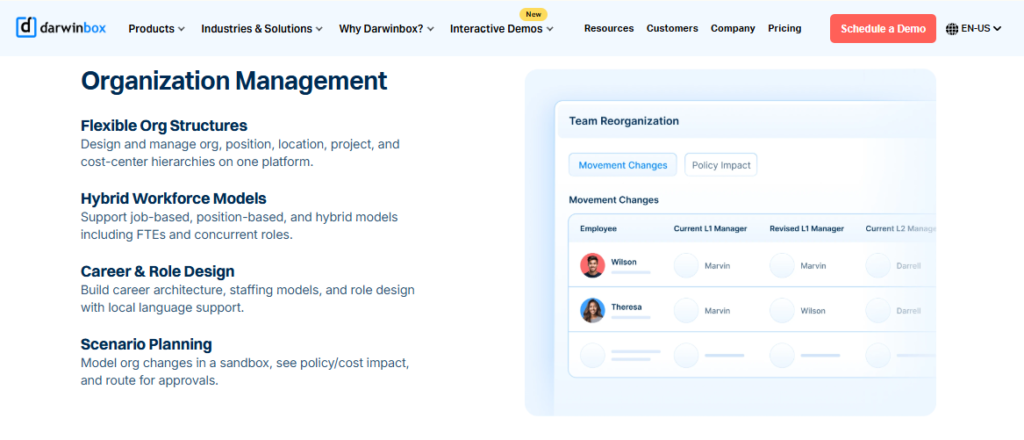Click the Movement Changes section label above the table

[613, 200]
